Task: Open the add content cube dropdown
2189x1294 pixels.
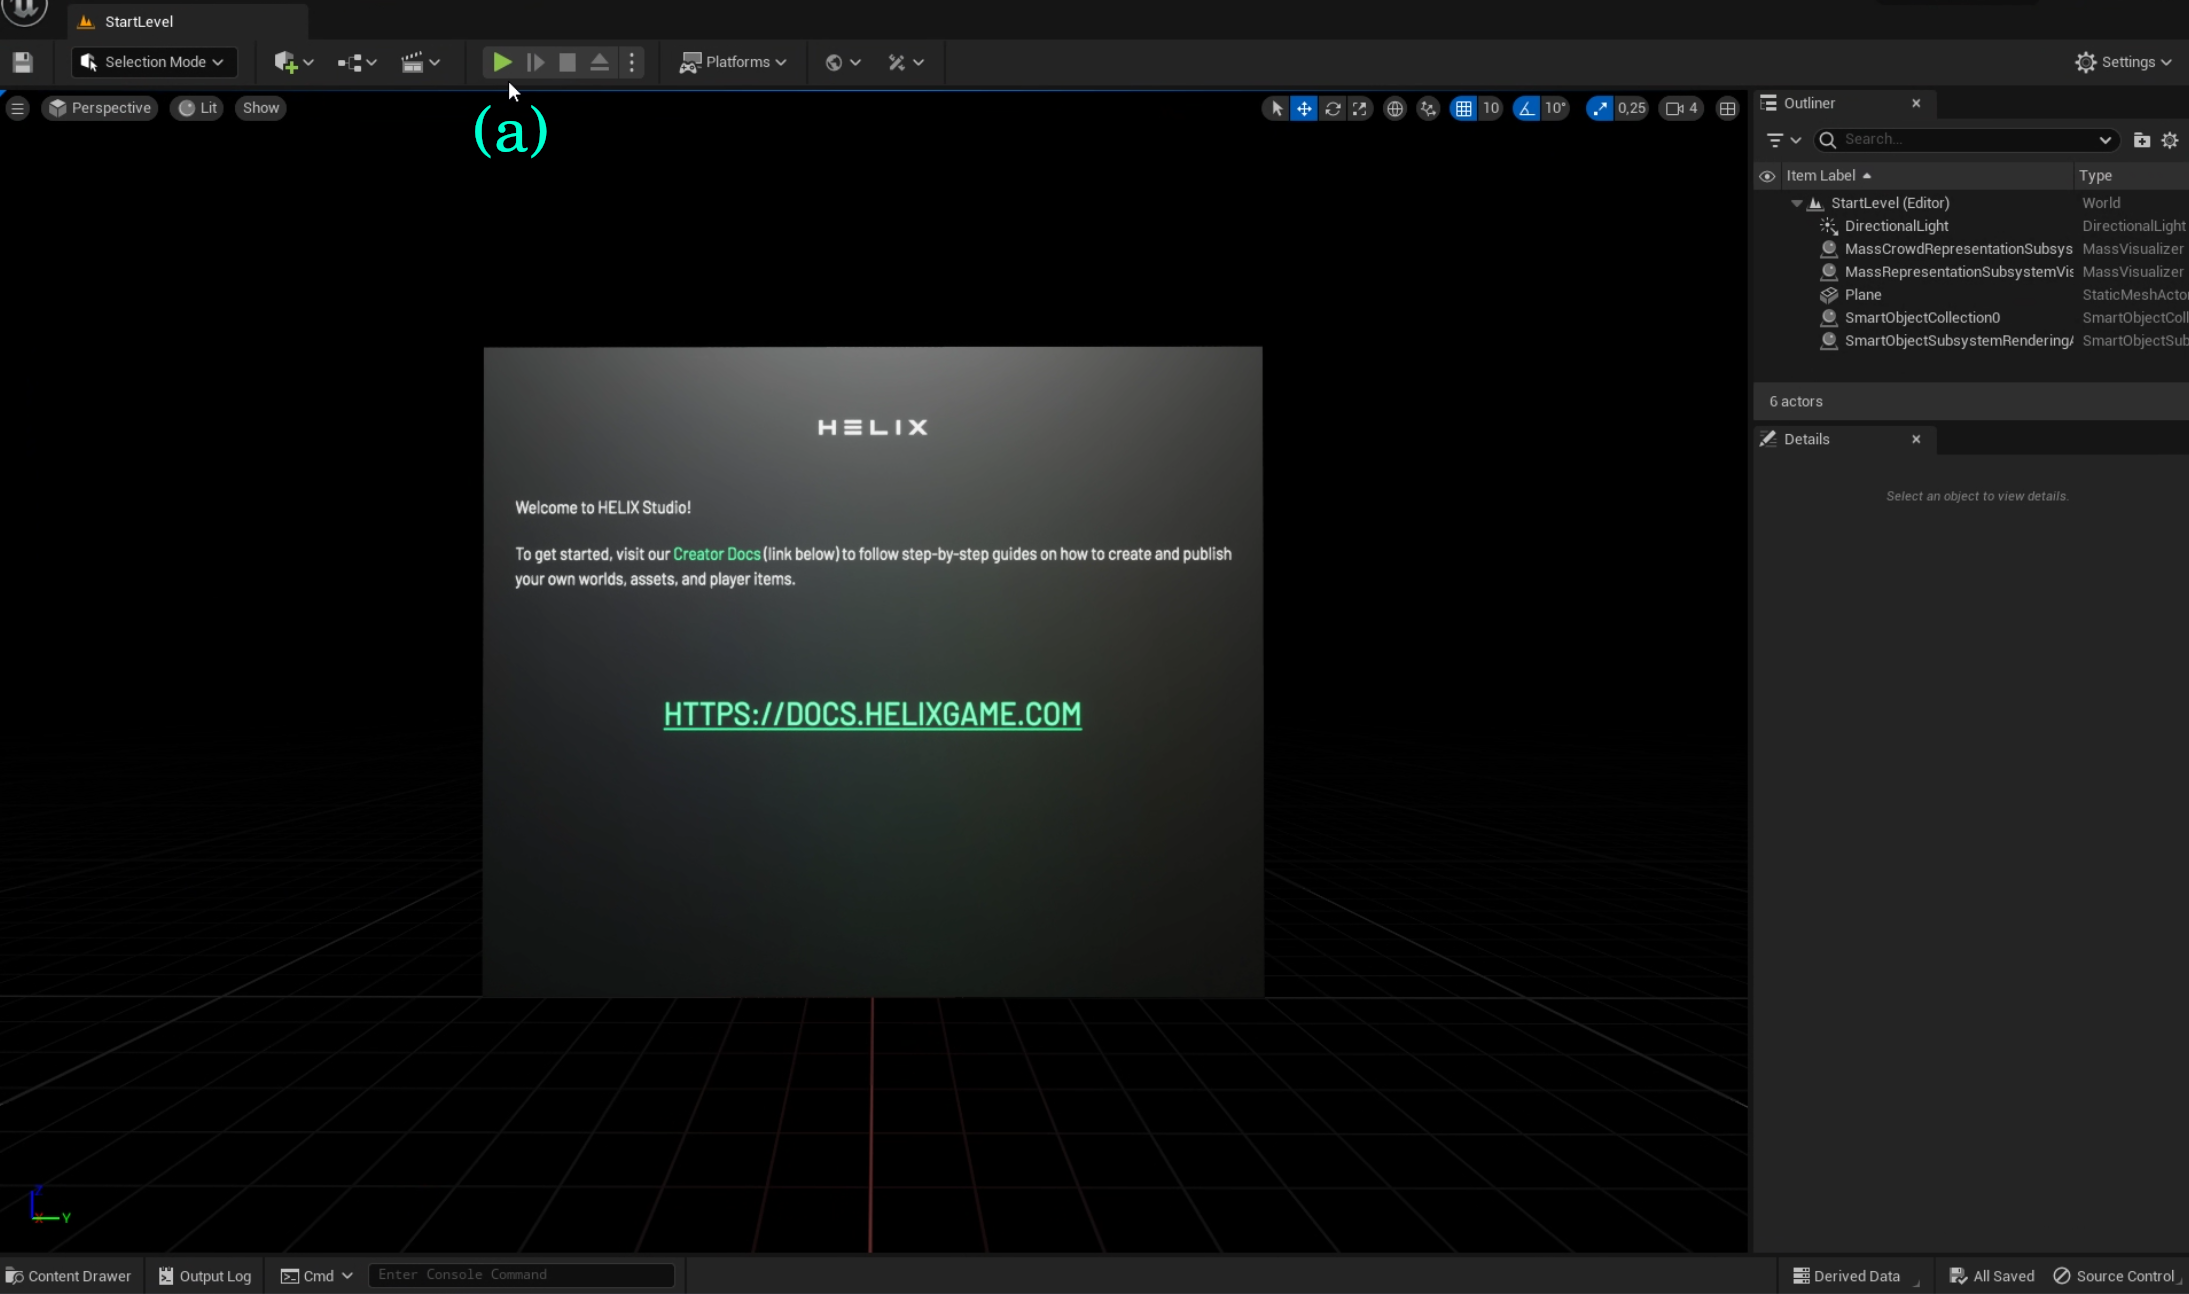Action: 293,62
